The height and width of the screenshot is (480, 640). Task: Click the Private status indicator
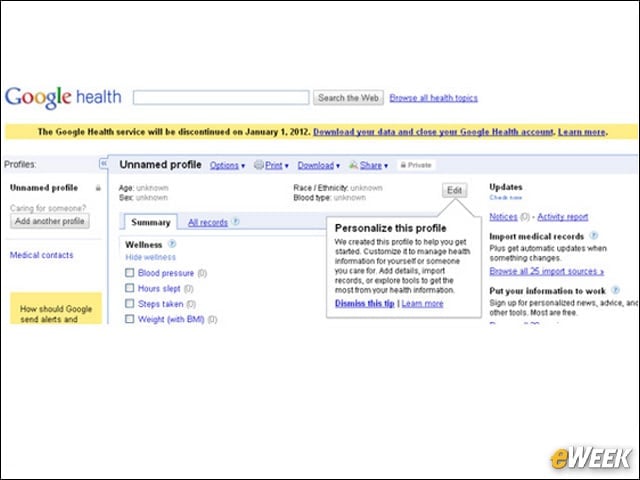pyautogui.click(x=416, y=165)
